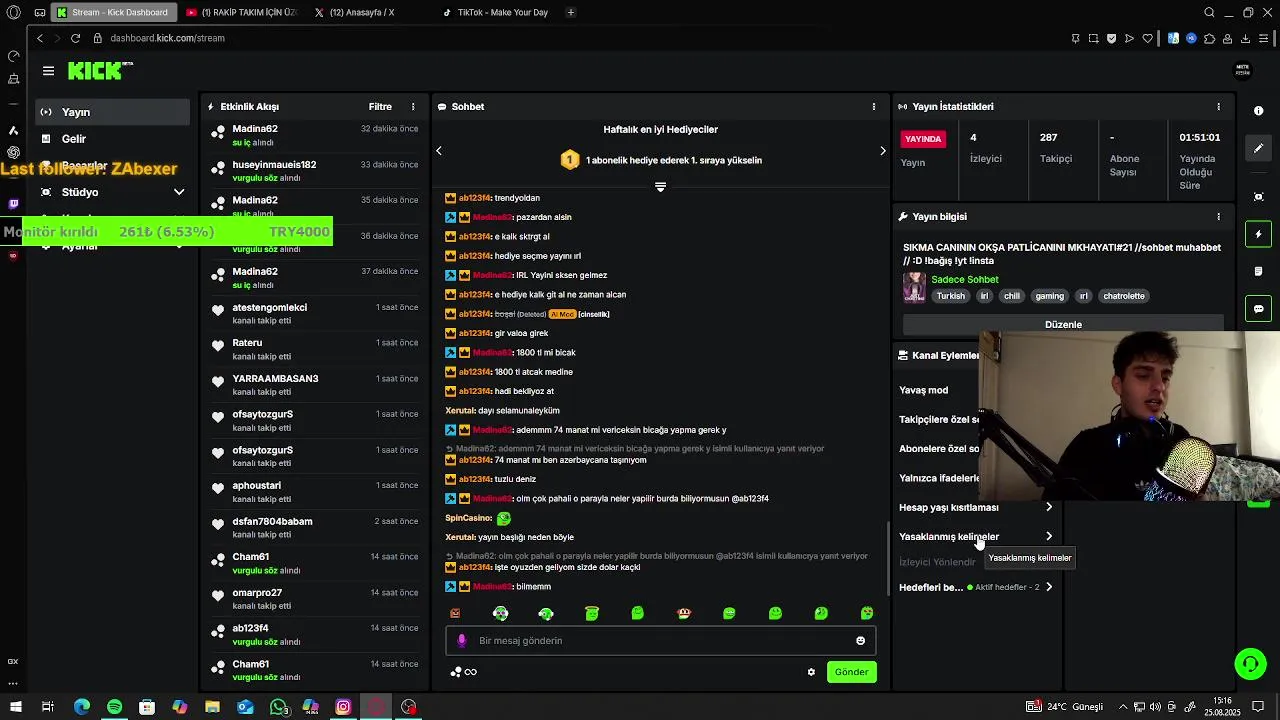Click Düzenle to edit stream info
This screenshot has width=1280, height=720.
pos(1063,324)
